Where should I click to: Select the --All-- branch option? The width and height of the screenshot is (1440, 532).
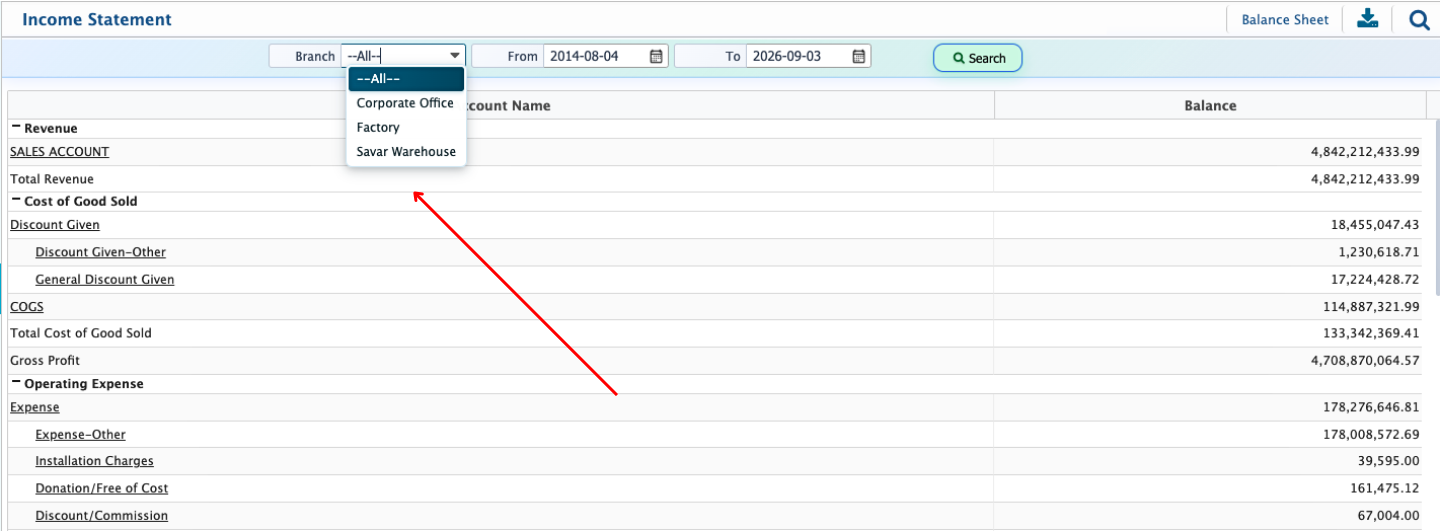pyautogui.click(x=406, y=79)
